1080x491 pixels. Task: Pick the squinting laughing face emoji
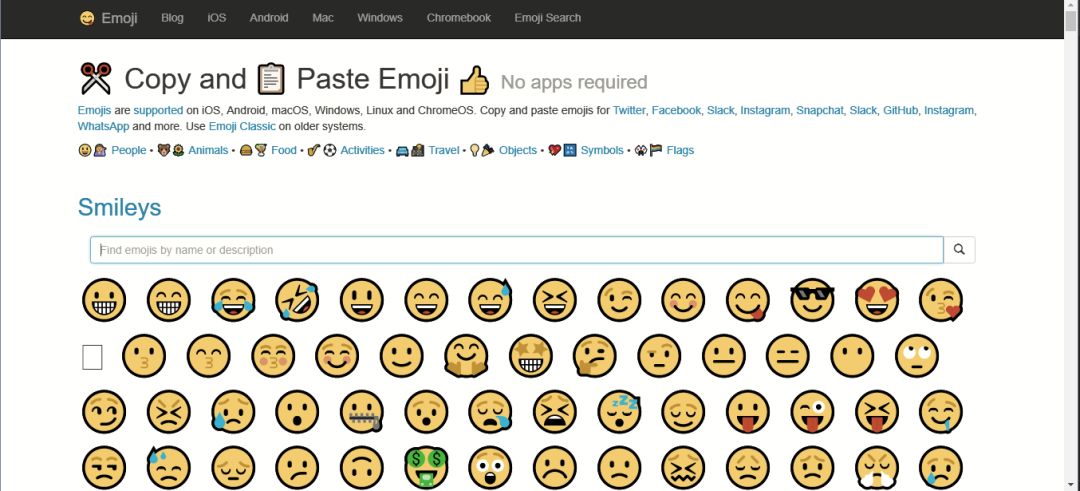click(x=555, y=300)
